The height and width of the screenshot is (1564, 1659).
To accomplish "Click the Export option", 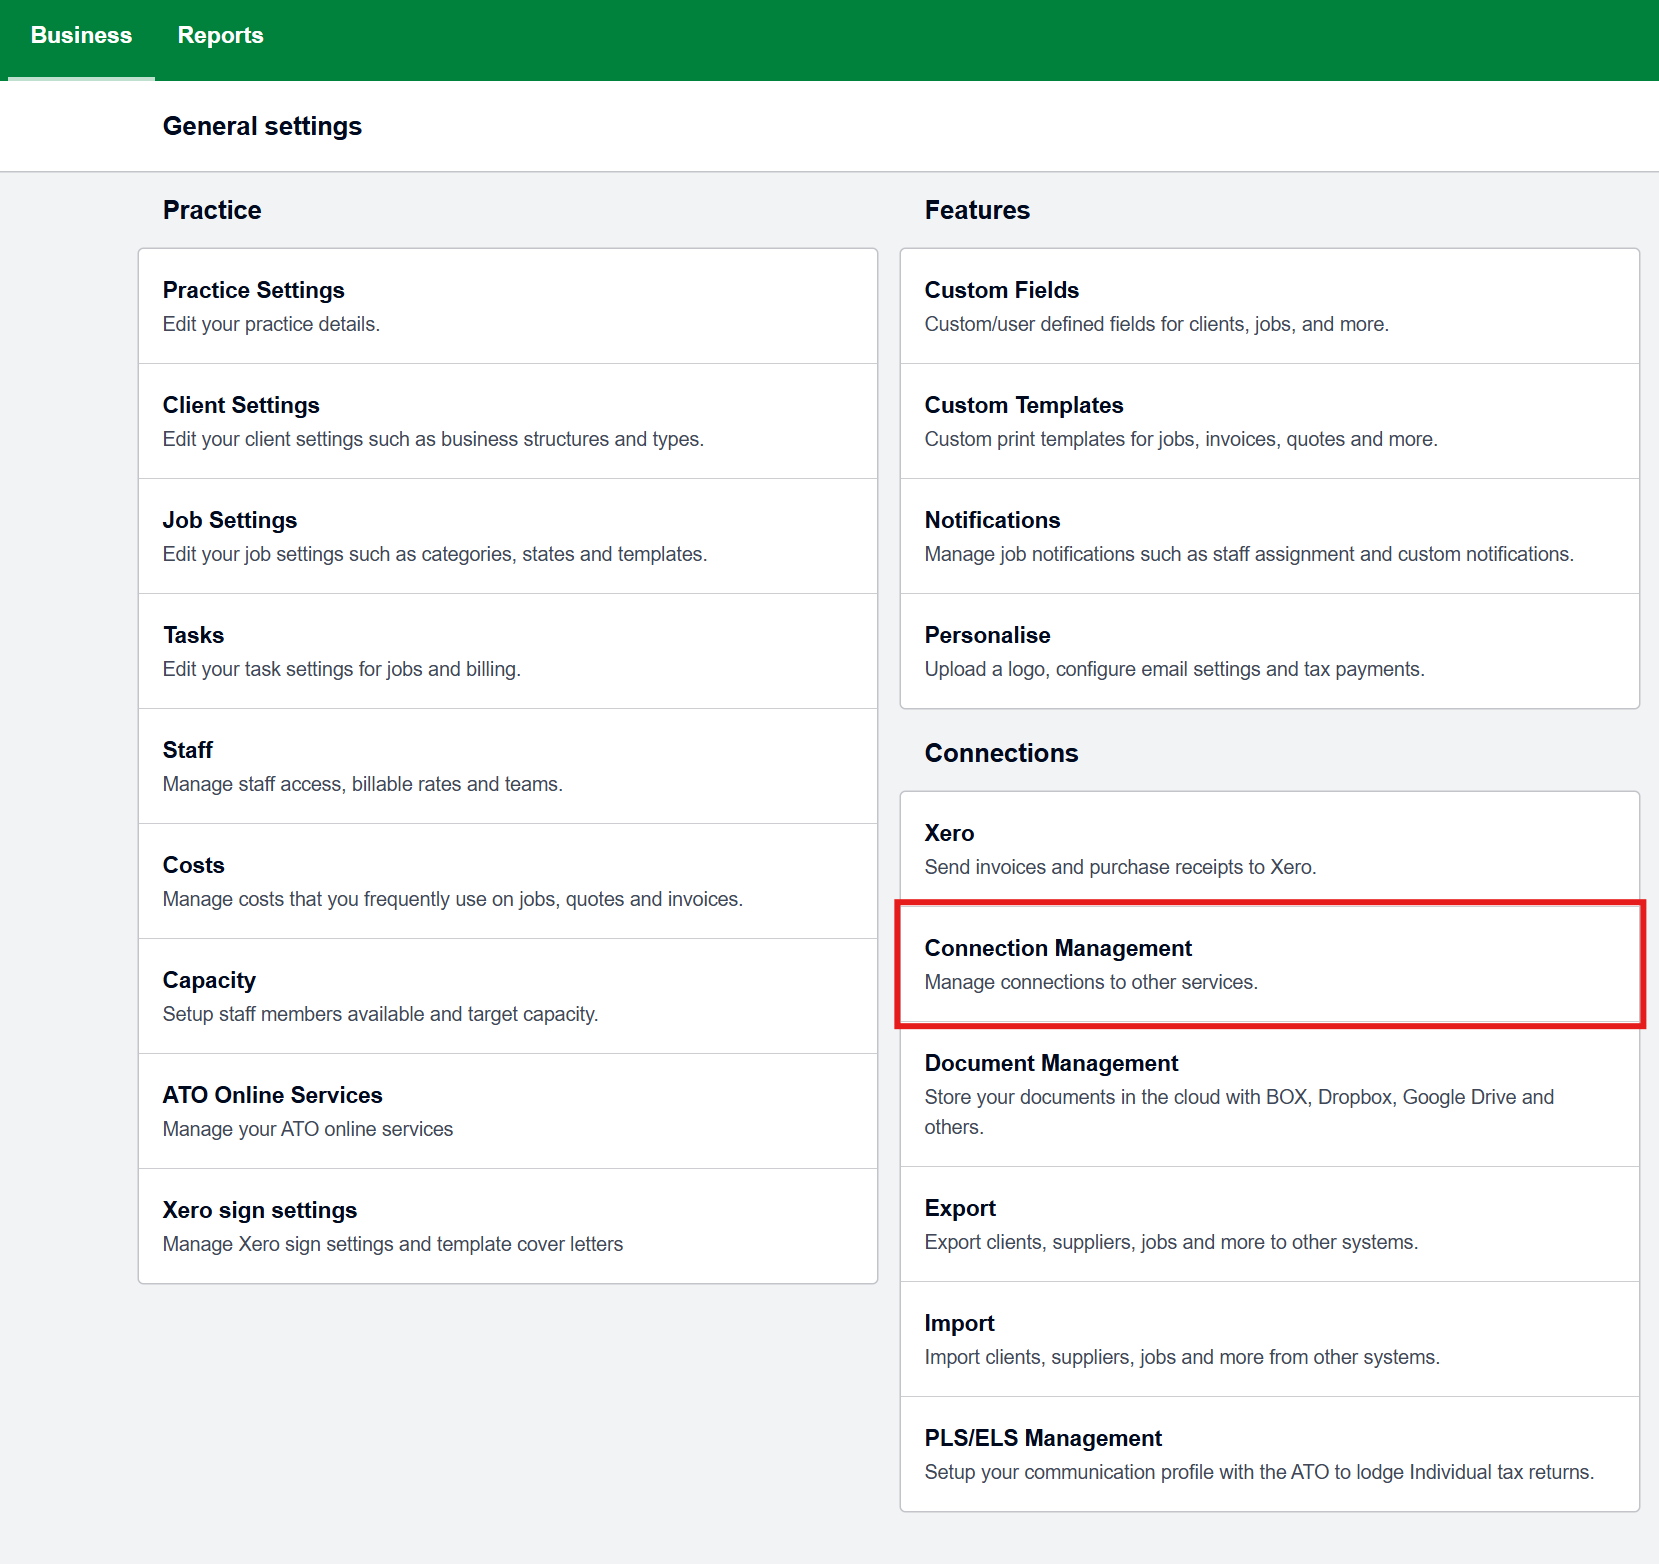I will coord(960,1208).
